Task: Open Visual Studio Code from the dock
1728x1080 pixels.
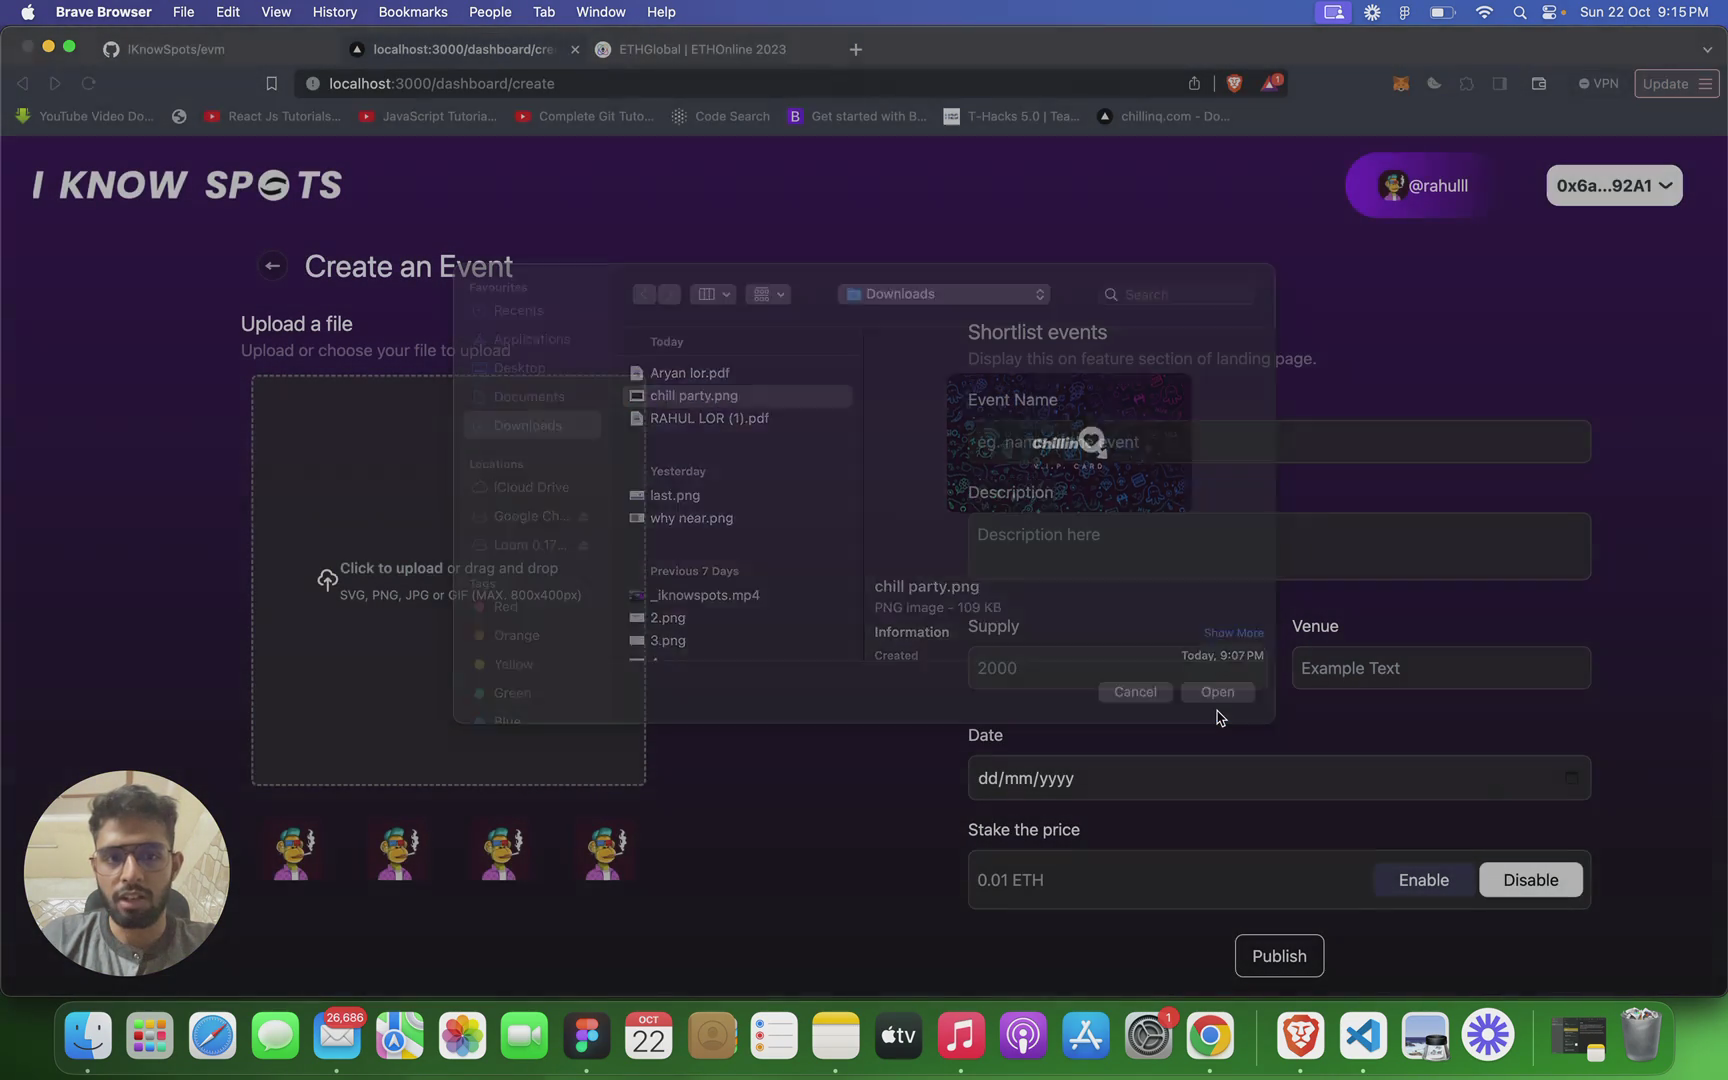Action: (x=1363, y=1036)
